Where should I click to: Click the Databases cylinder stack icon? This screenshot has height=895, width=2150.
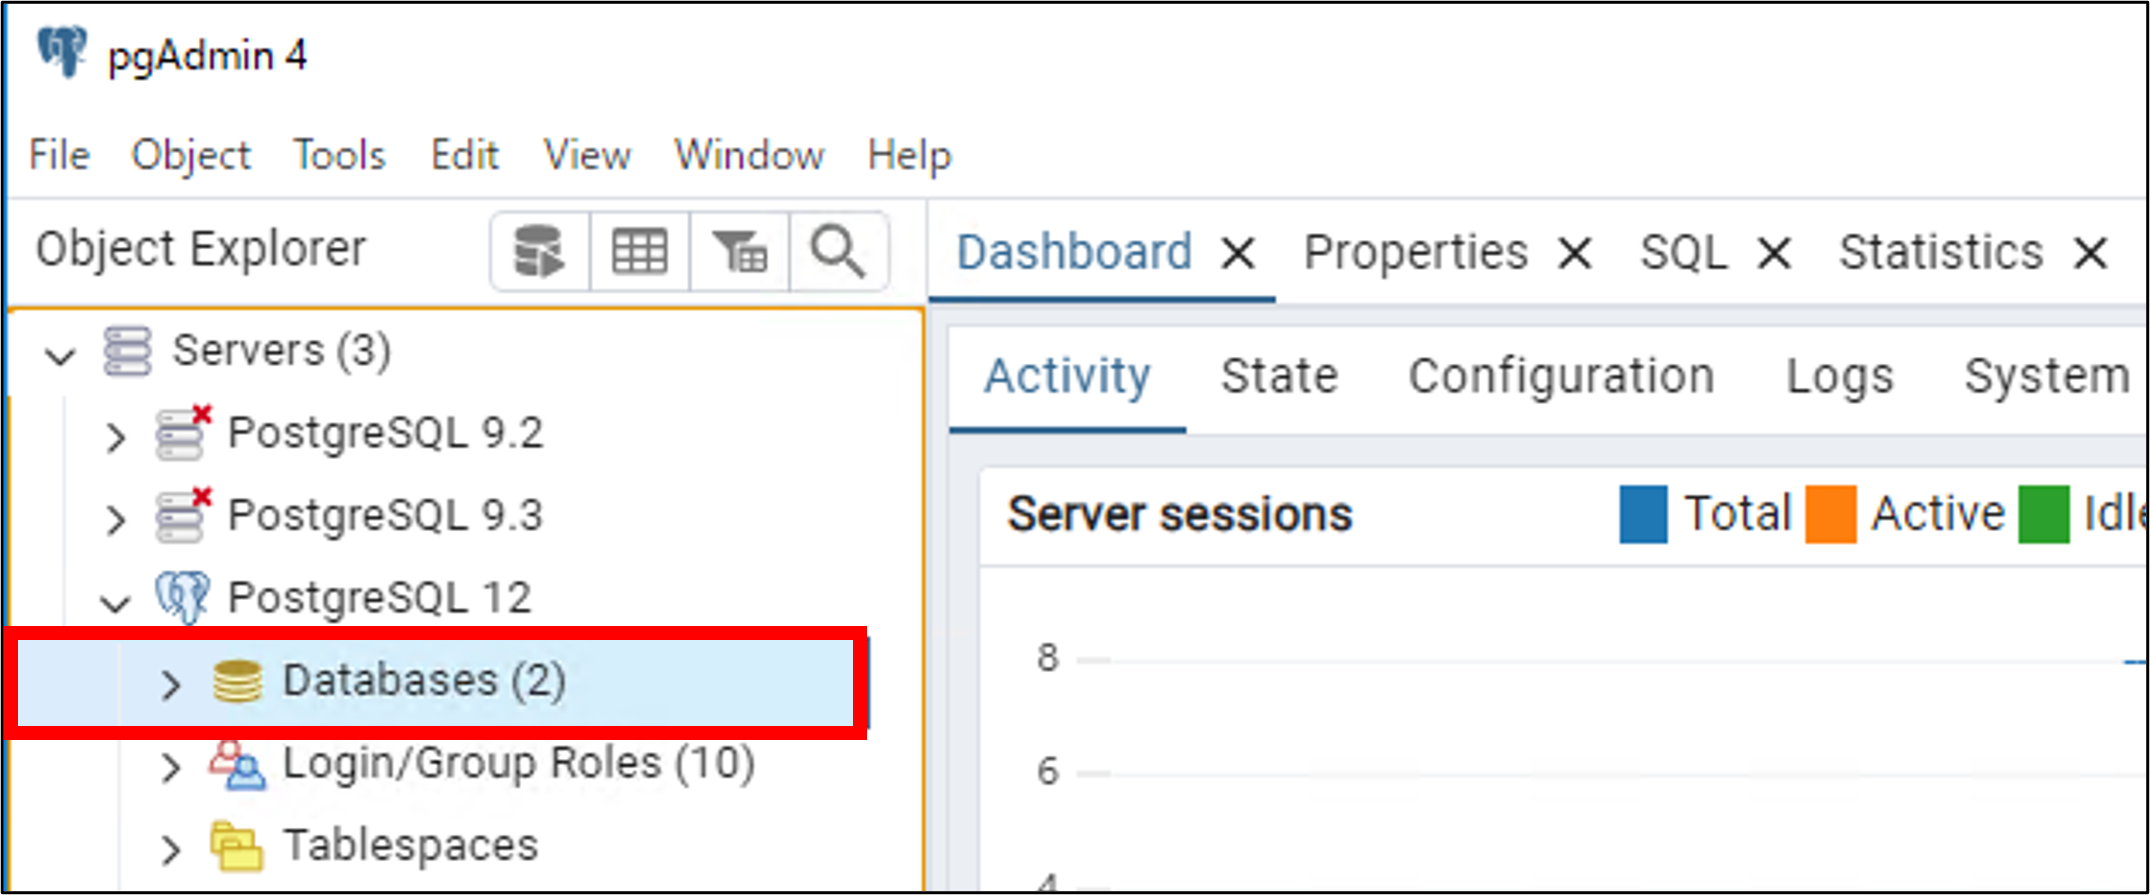click(x=237, y=682)
